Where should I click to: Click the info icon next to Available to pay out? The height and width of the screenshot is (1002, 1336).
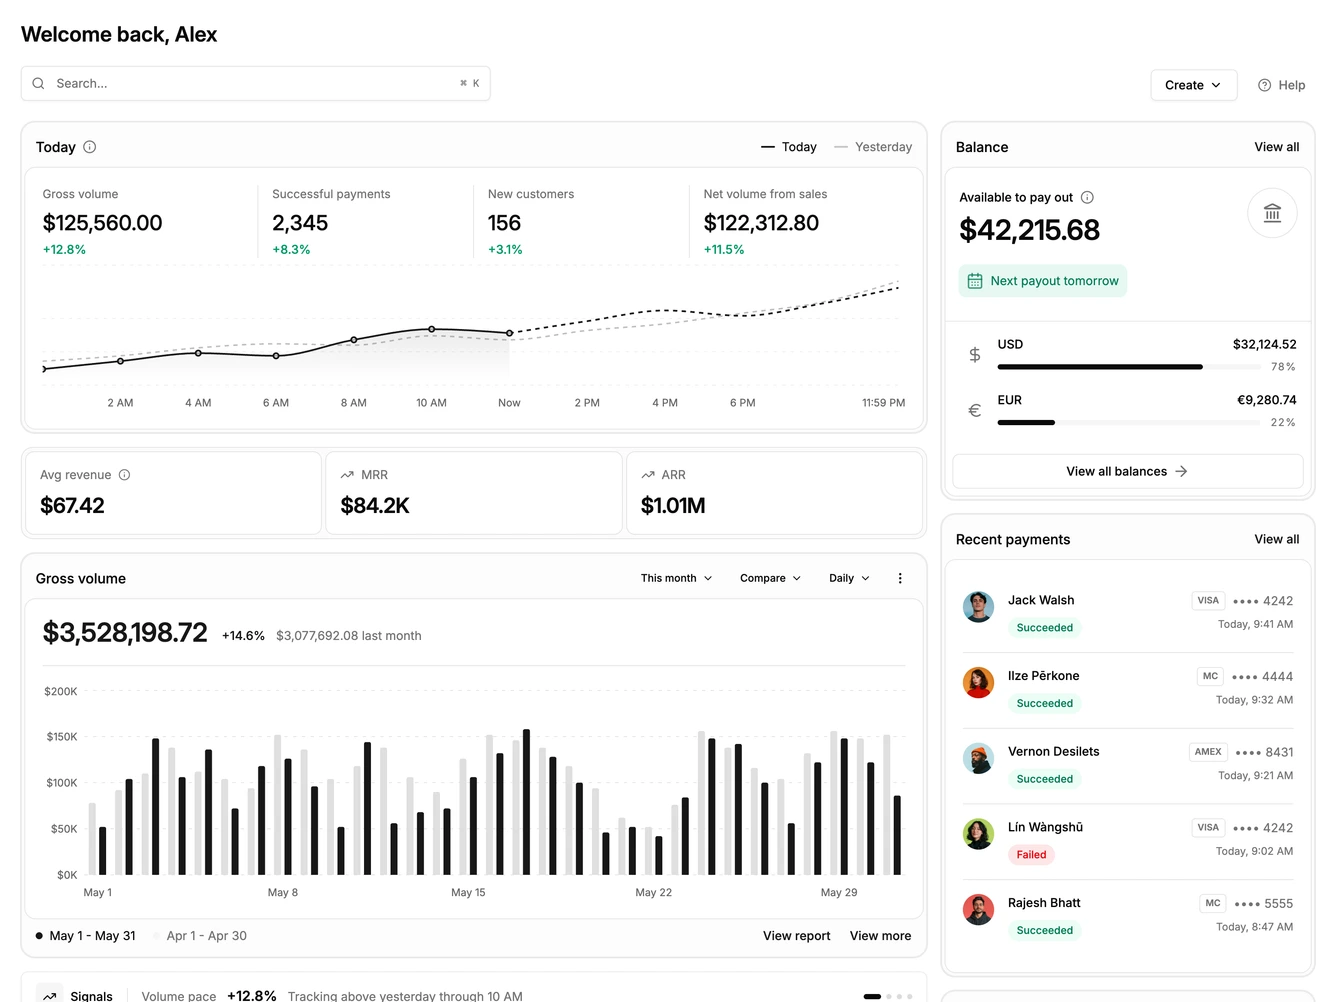pyautogui.click(x=1087, y=197)
